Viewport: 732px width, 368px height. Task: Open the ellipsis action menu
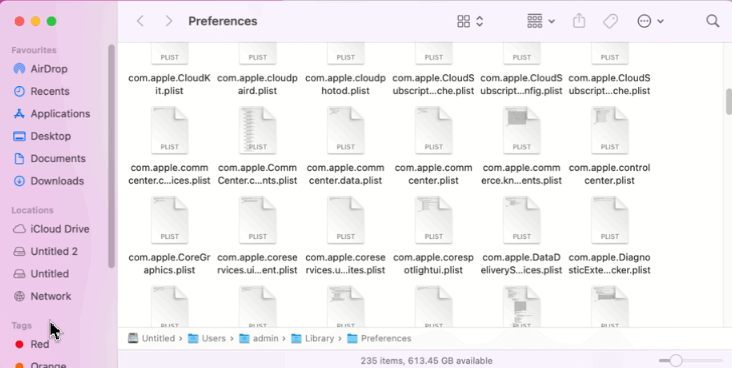pyautogui.click(x=650, y=21)
